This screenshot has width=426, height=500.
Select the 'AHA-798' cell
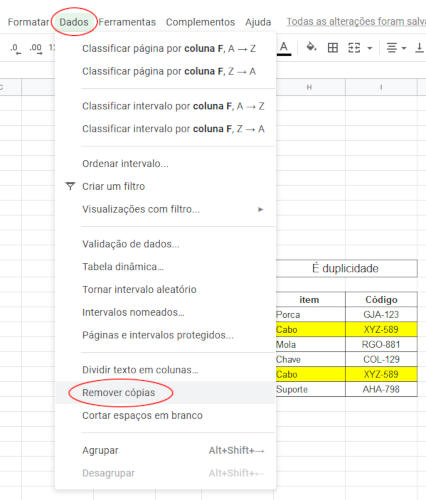pos(381,389)
